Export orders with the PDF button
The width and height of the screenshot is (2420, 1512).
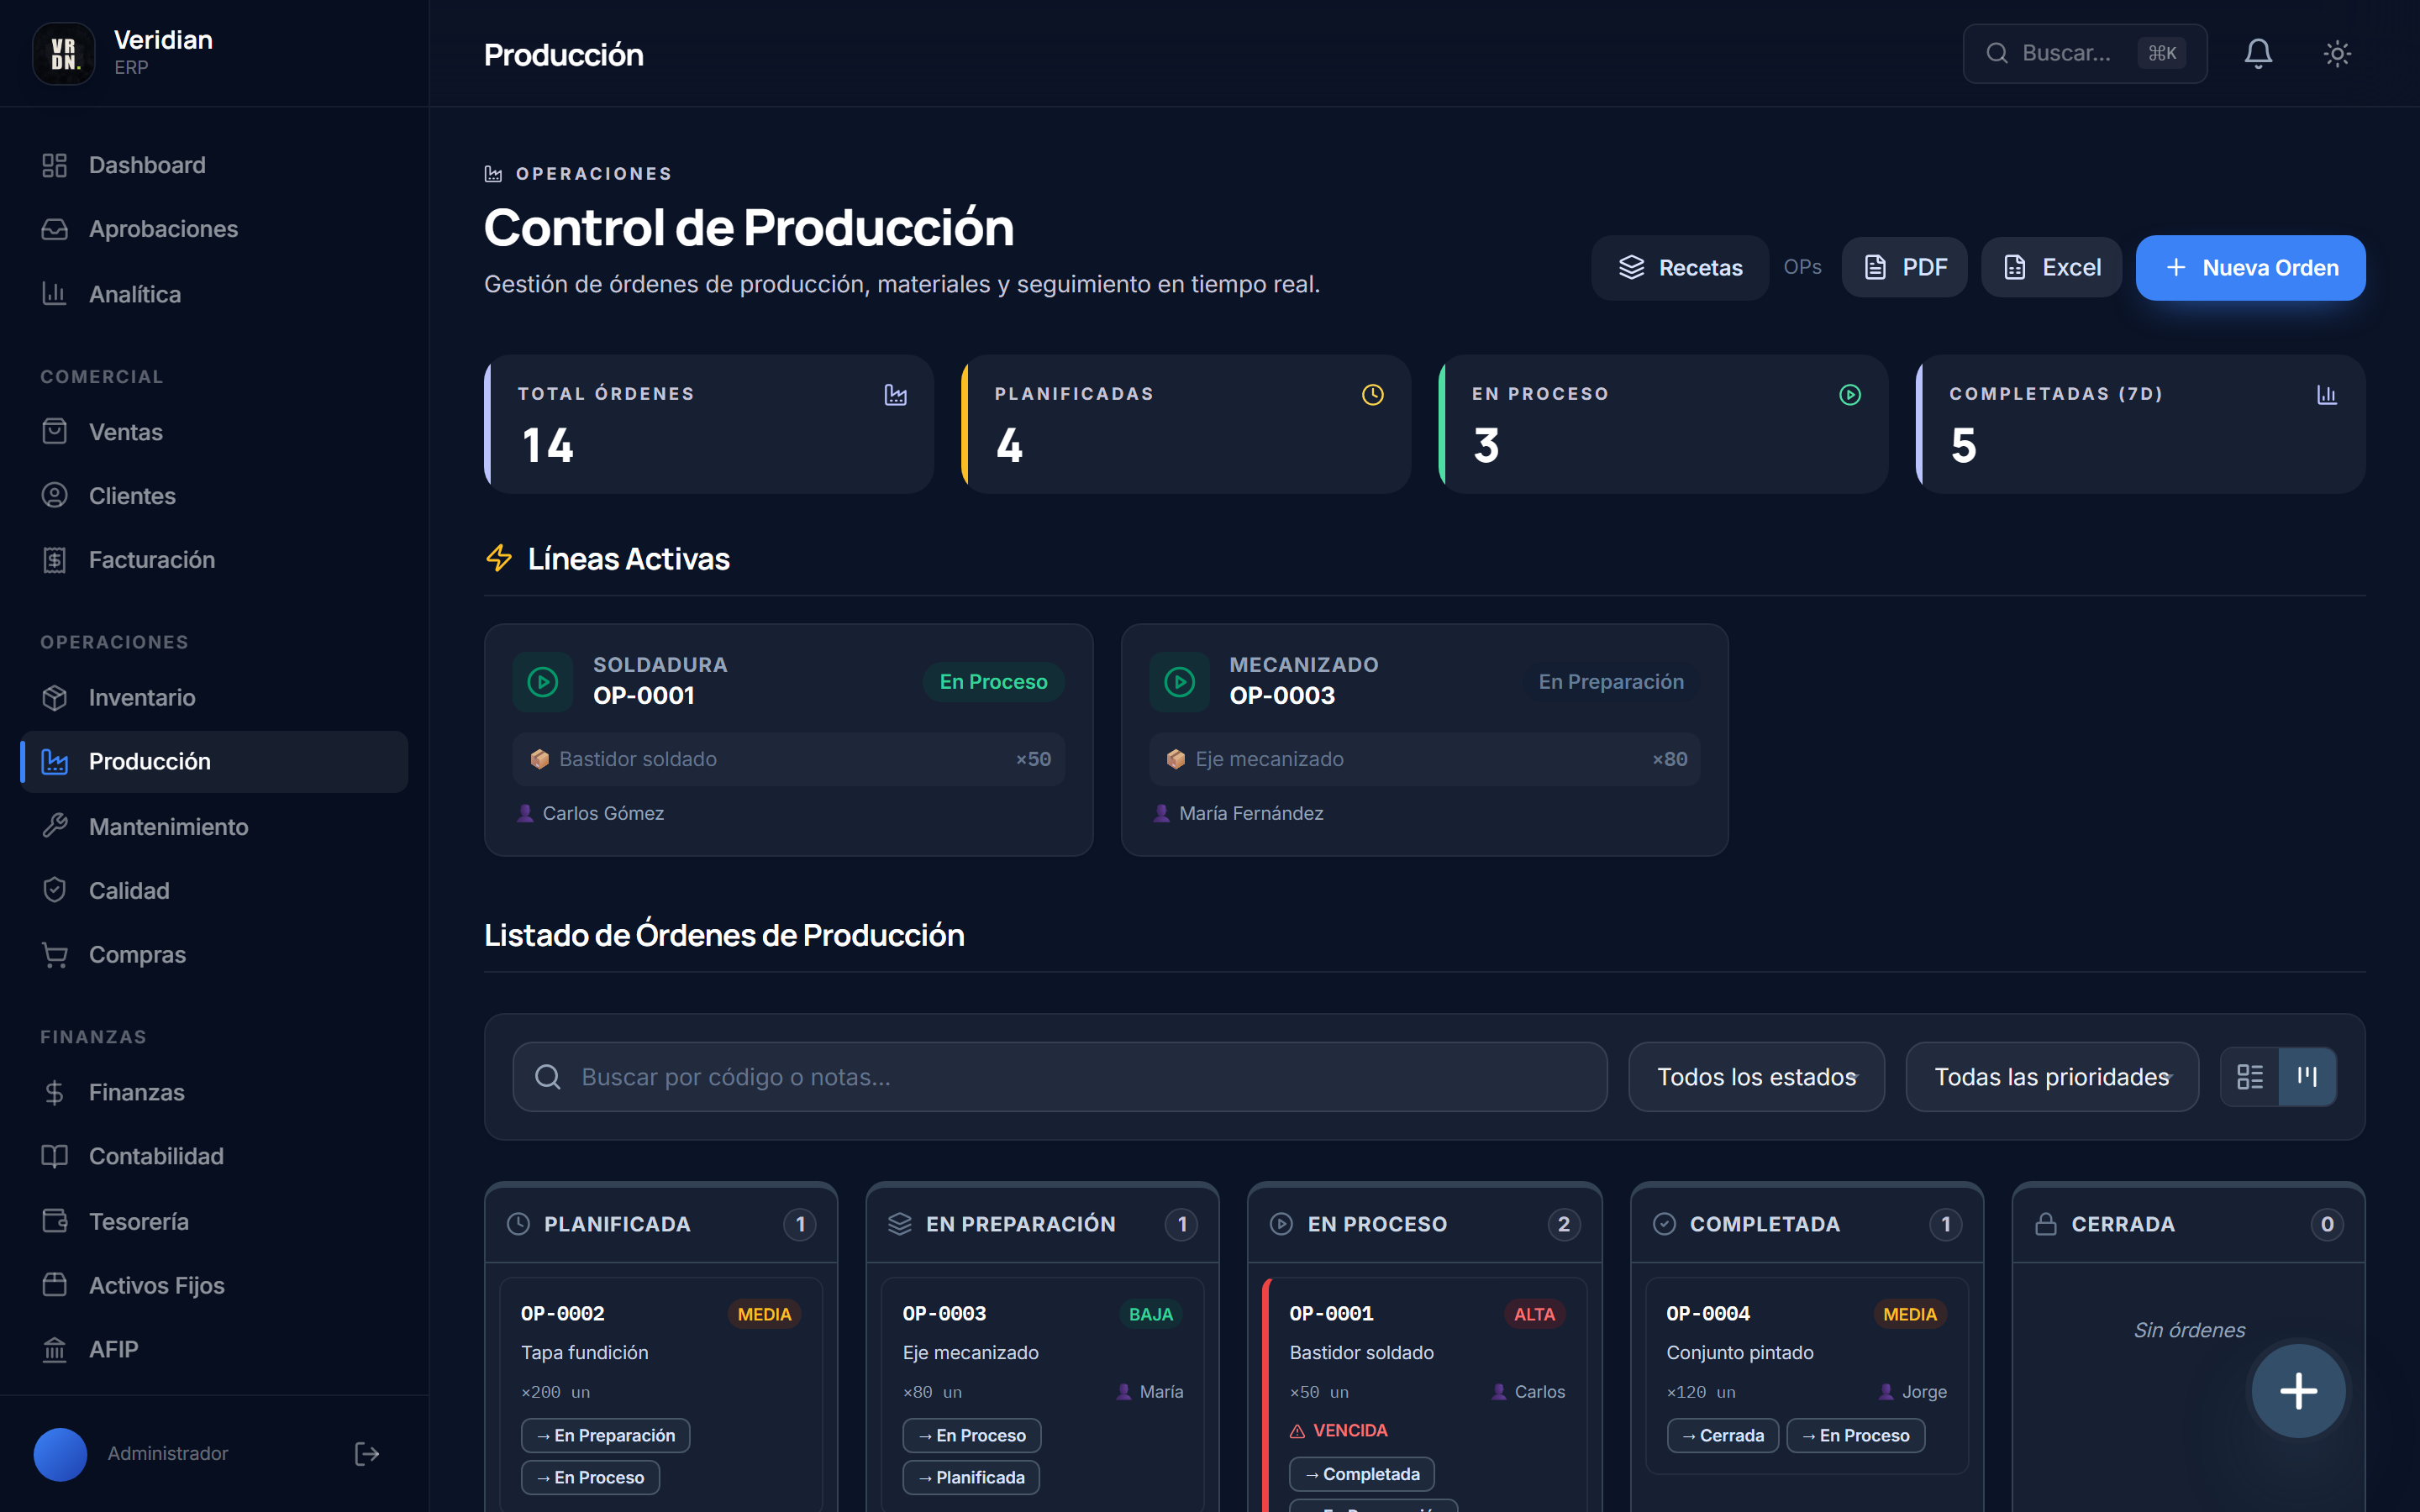(x=1905, y=268)
